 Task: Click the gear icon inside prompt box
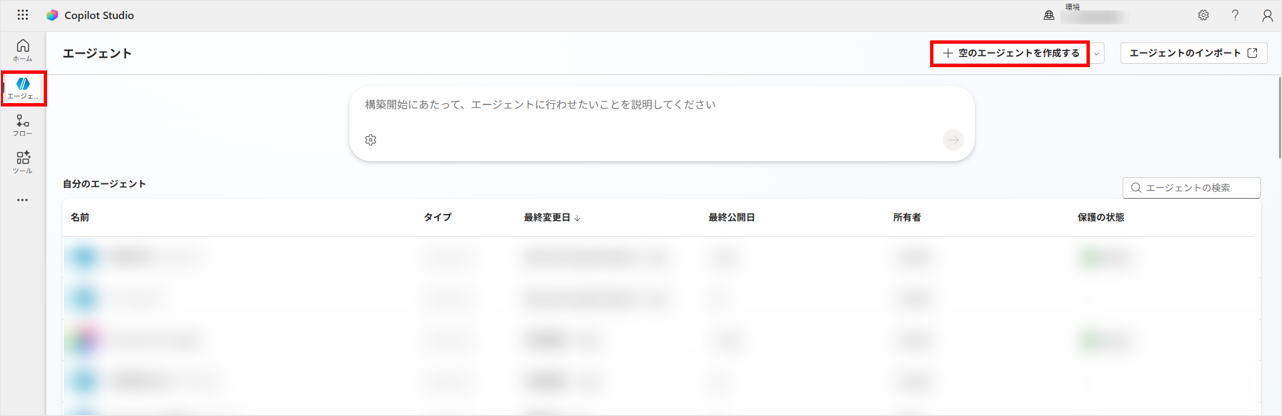coord(371,140)
